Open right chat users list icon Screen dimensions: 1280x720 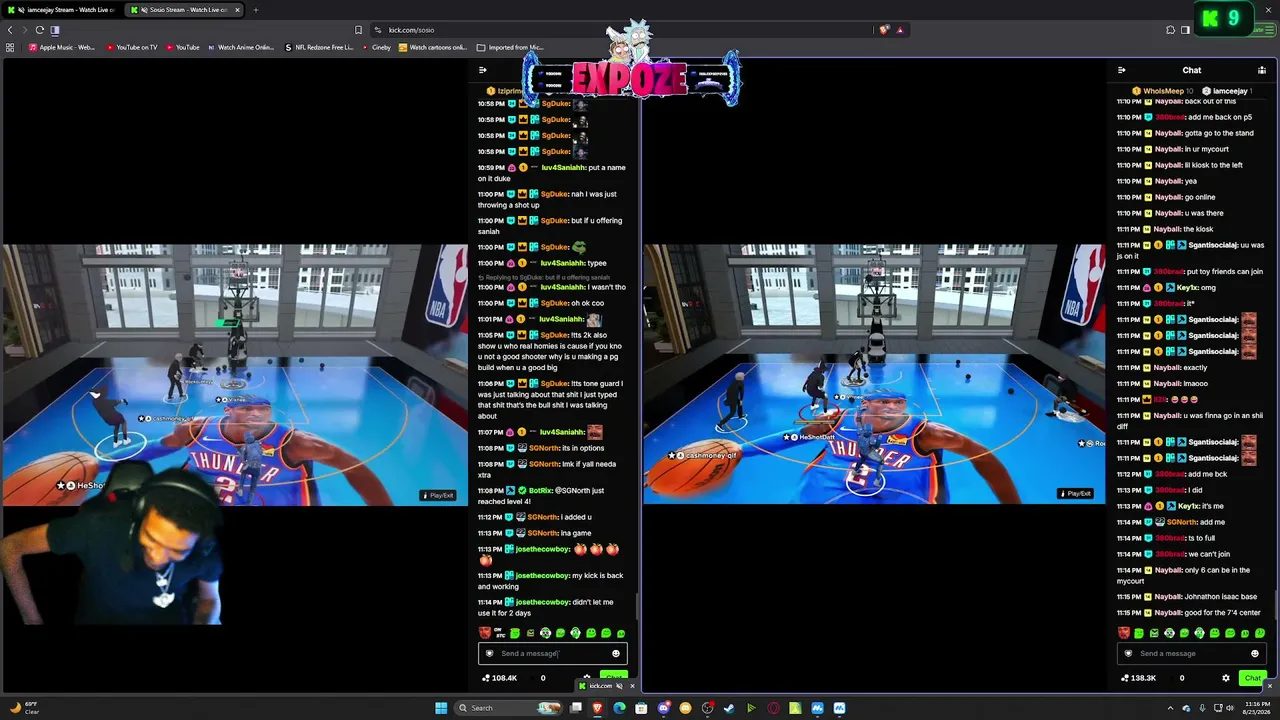tap(1261, 70)
